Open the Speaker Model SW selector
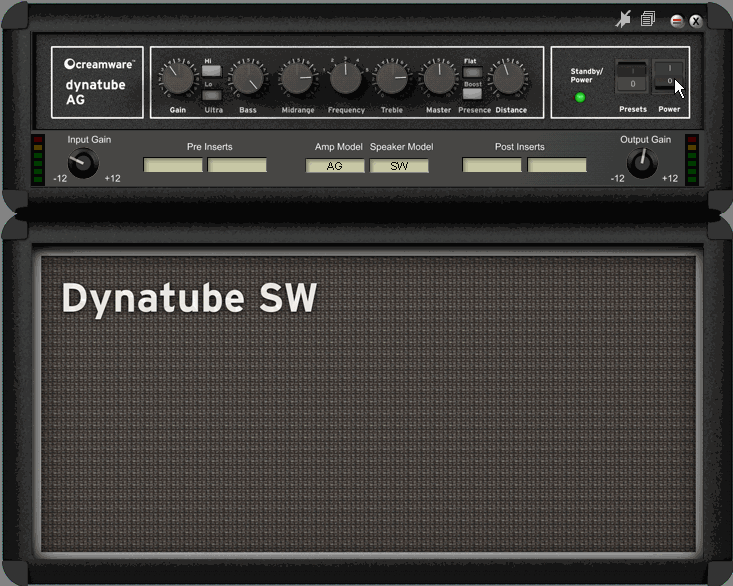The height and width of the screenshot is (586, 733). coord(399,166)
